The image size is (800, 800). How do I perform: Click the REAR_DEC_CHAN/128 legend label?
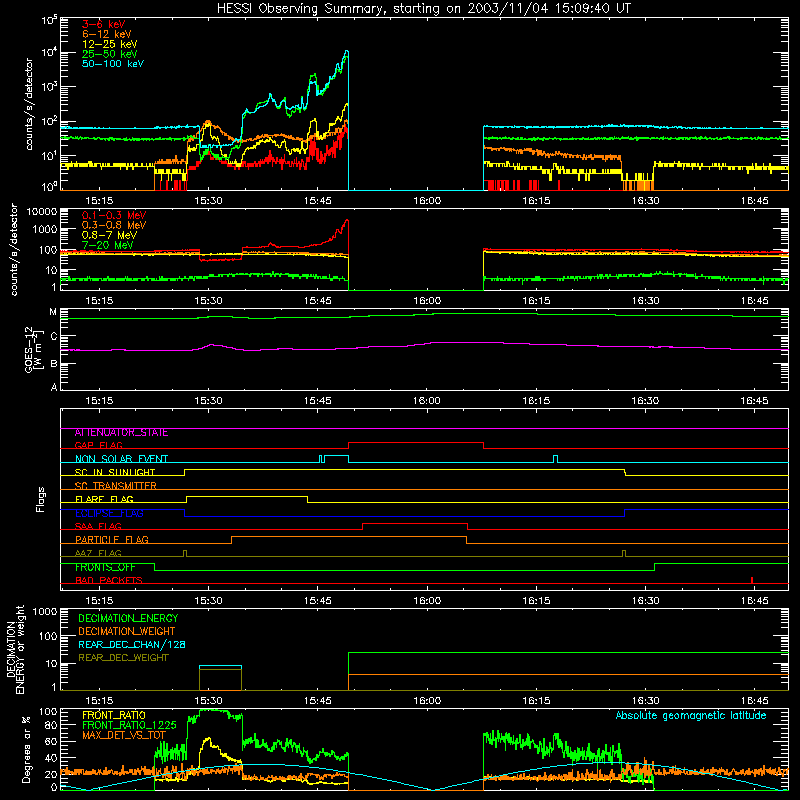pos(132,644)
